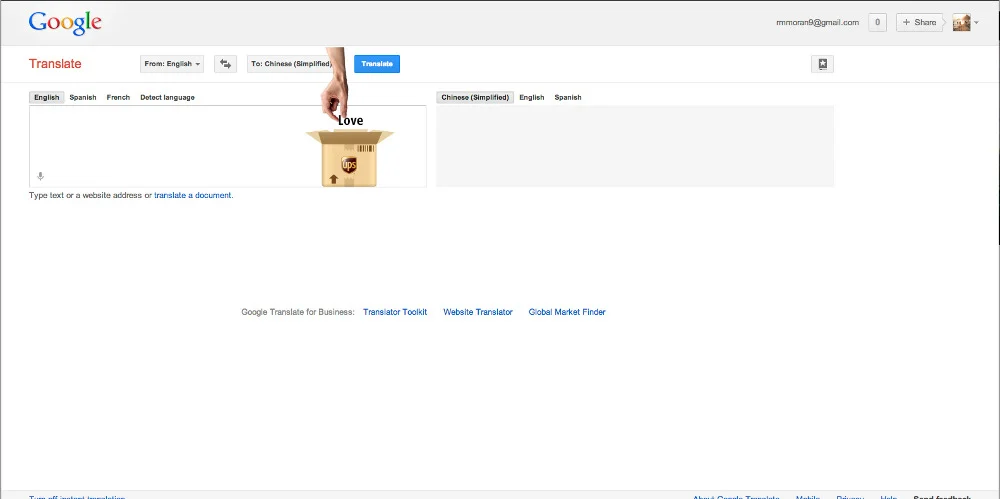The height and width of the screenshot is (499, 1000).
Task: Click the rmmoran9@gmail.com account text
Action: click(x=817, y=22)
